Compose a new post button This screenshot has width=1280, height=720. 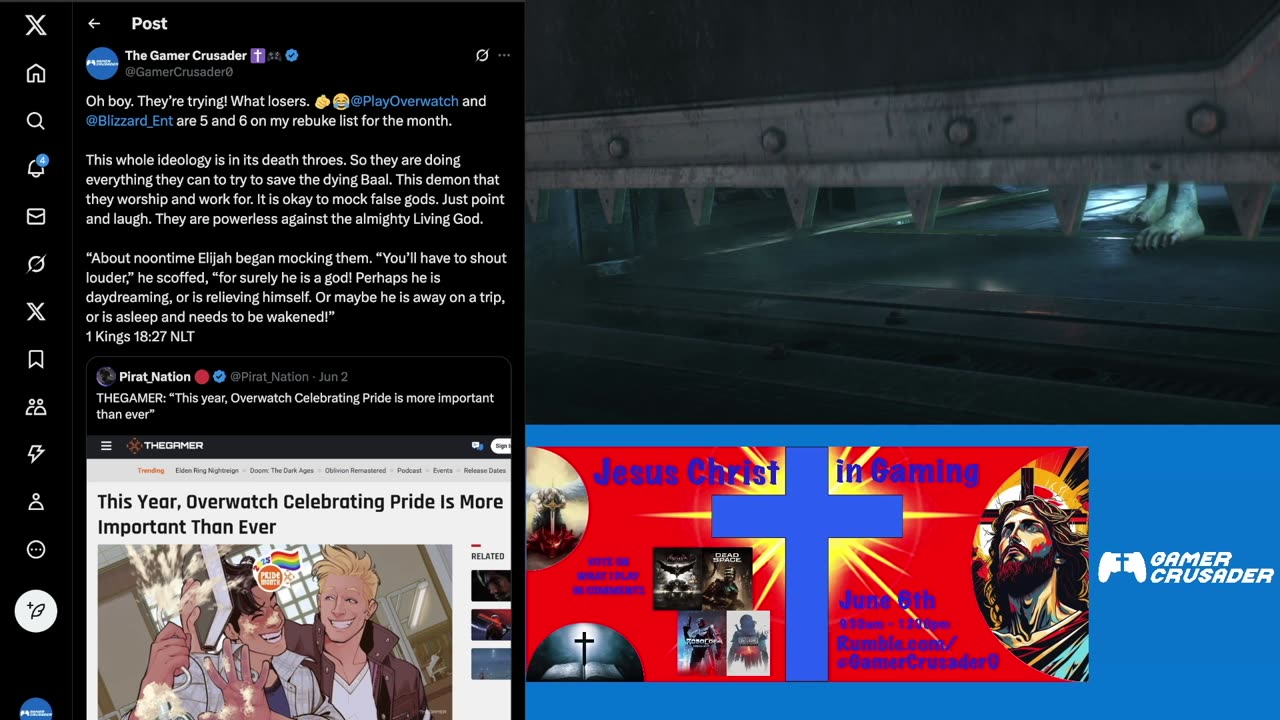[x=36, y=611]
